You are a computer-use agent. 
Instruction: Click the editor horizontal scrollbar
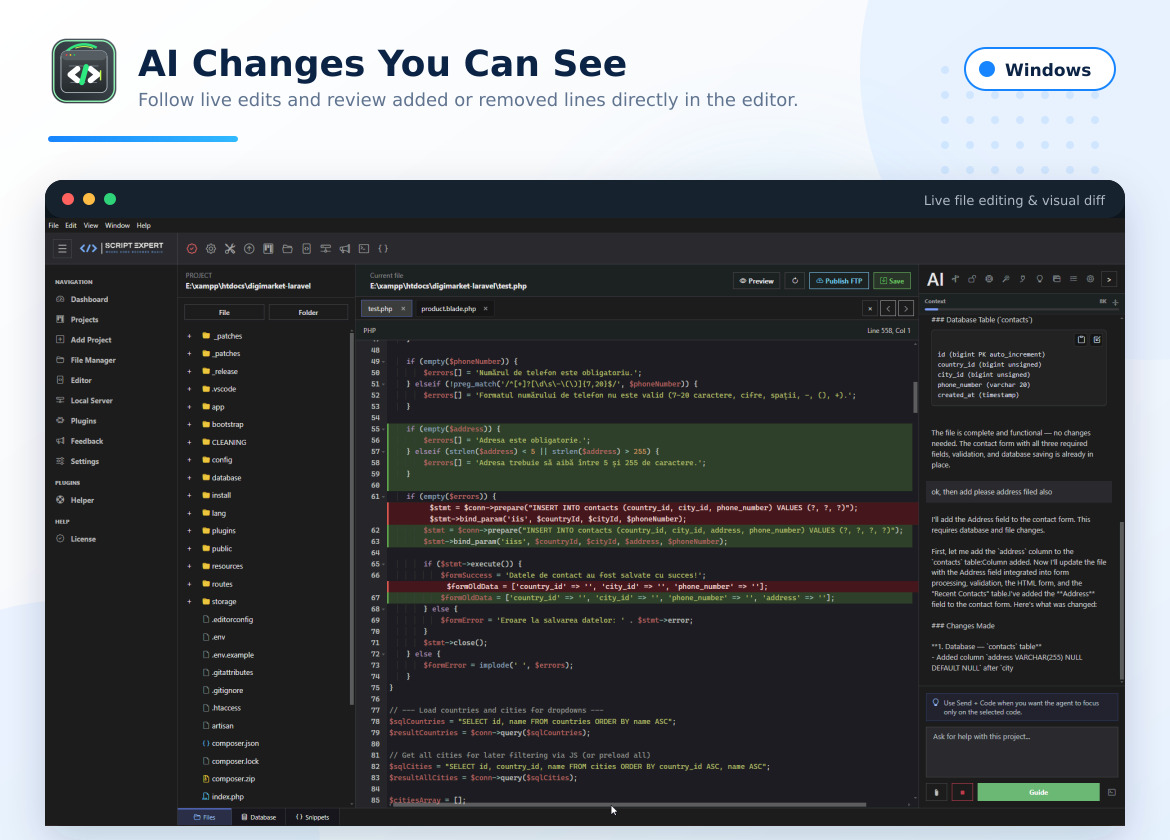point(629,805)
